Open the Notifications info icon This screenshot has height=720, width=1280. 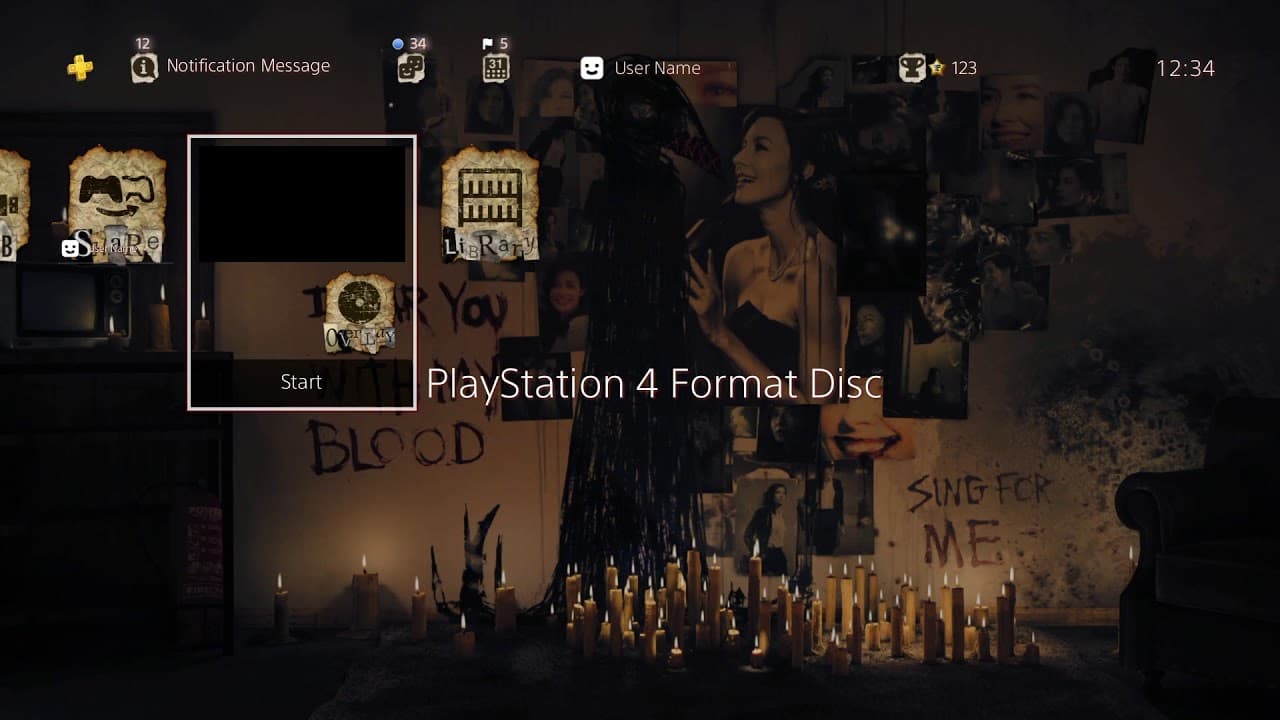(144, 67)
